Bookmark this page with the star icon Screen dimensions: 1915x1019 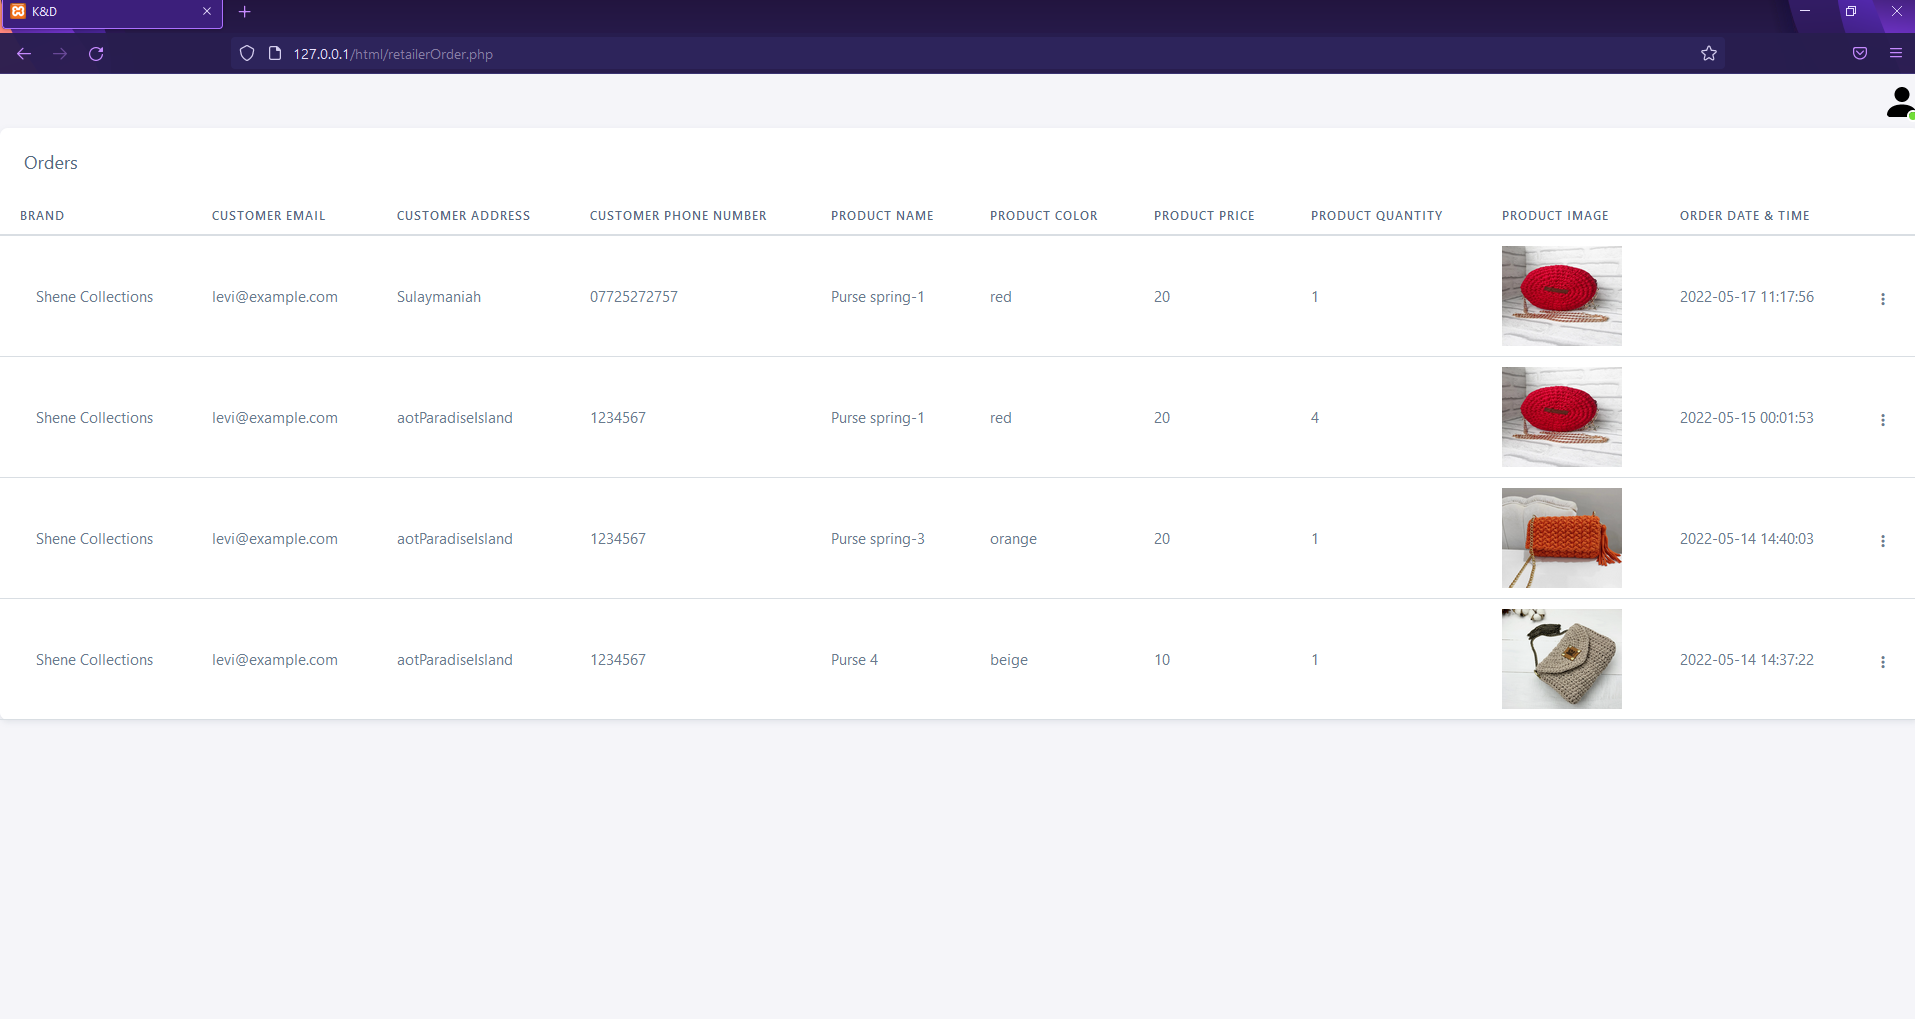tap(1709, 54)
